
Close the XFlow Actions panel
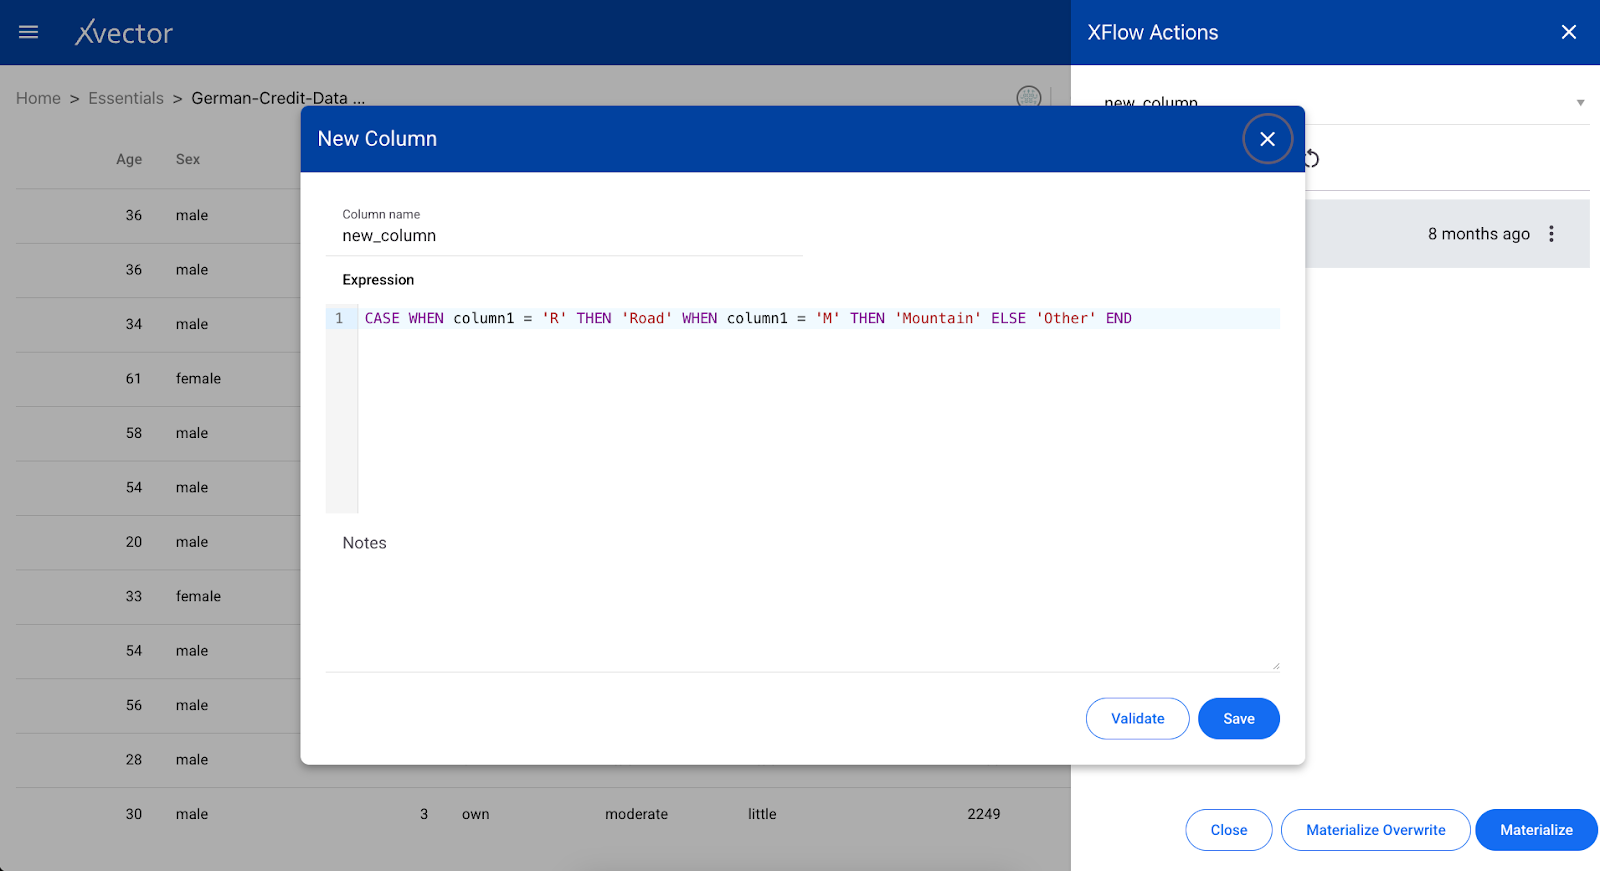click(x=1568, y=32)
